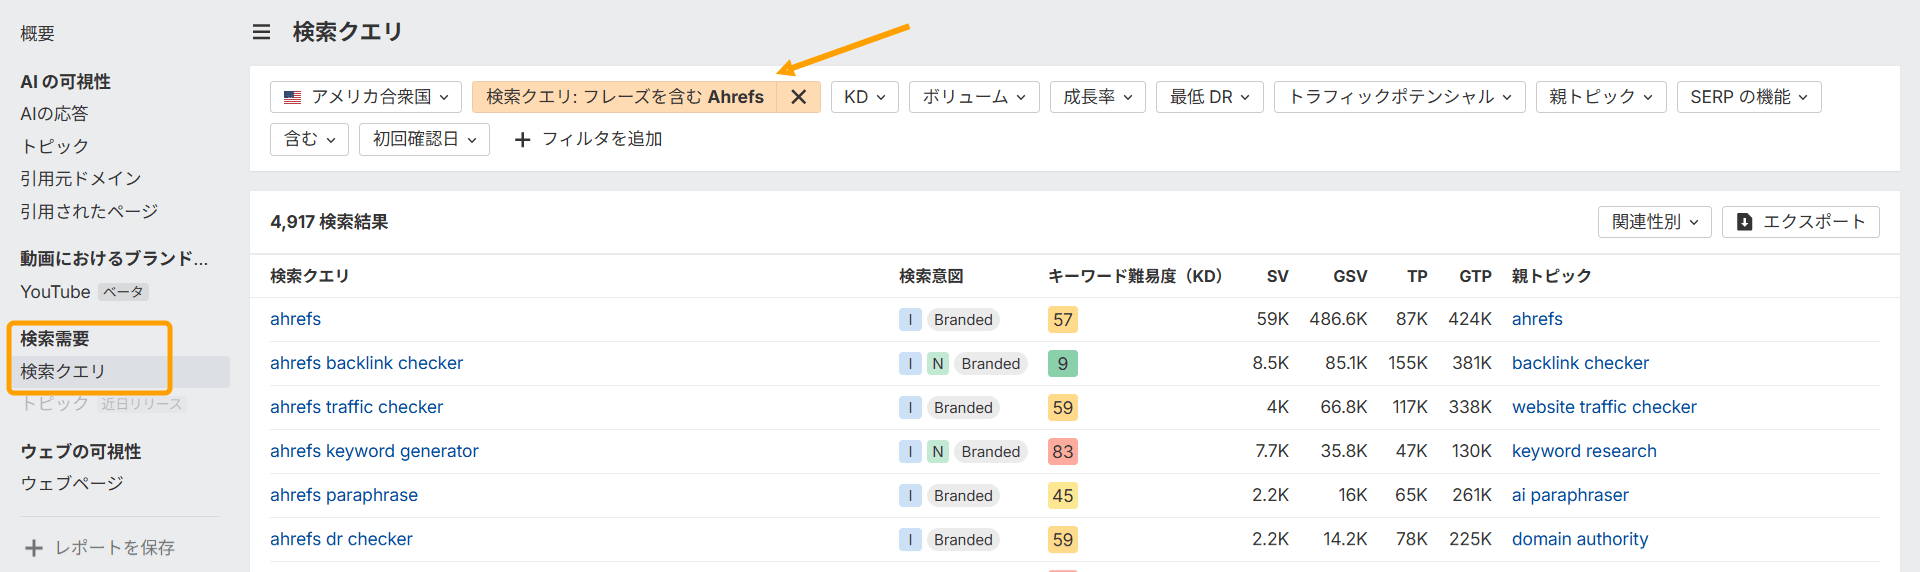
Task: Click the SV column header
Action: tap(1277, 276)
